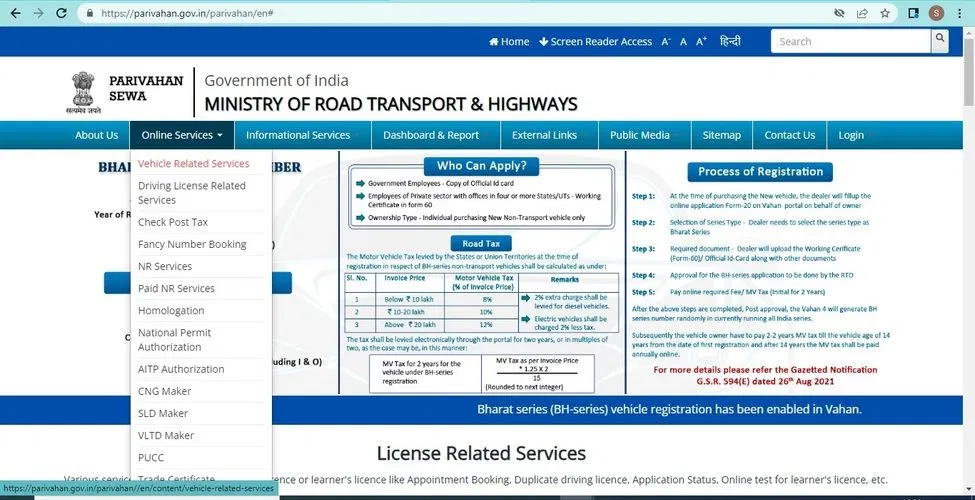This screenshot has height=500, width=975.
Task: Bookmark page with star icon
Action: tap(885, 13)
